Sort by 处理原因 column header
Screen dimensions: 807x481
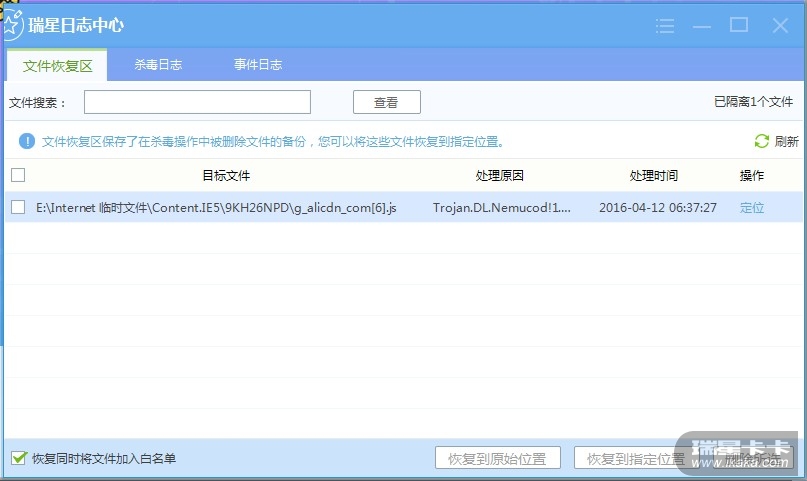tap(499, 175)
